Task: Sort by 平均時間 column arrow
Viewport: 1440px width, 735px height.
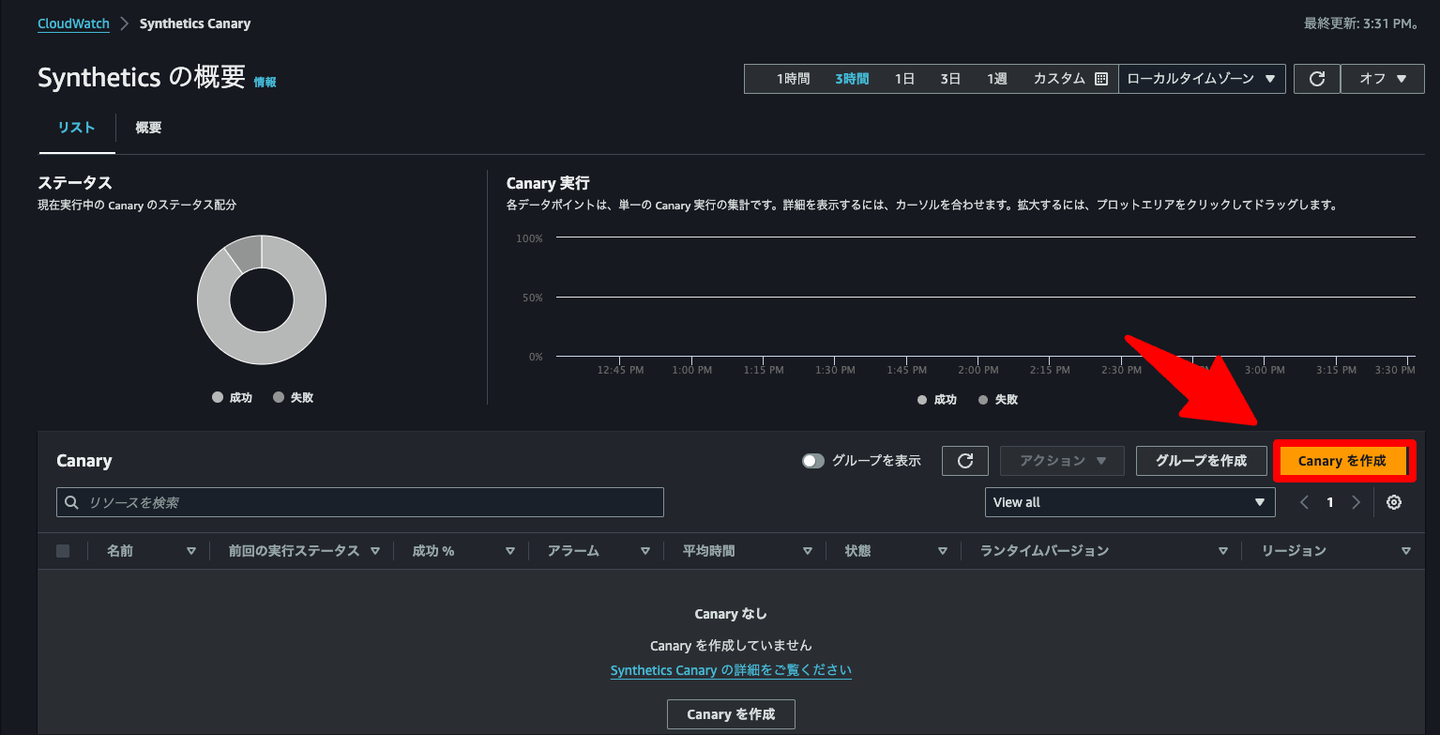Action: (808, 551)
